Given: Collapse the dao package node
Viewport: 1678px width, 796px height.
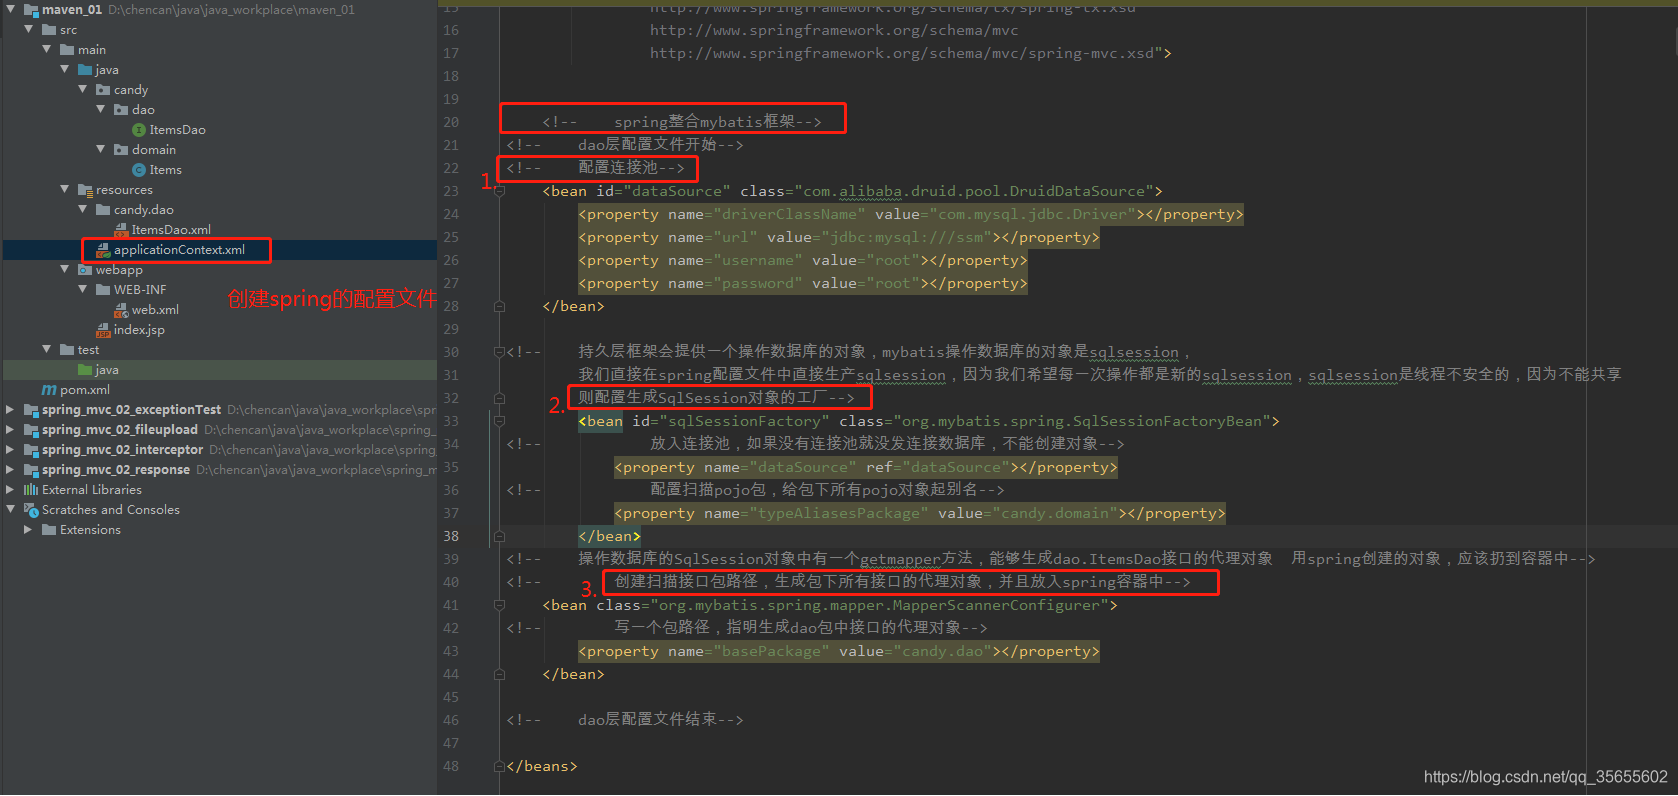Looking at the screenshot, I should pos(100,109).
